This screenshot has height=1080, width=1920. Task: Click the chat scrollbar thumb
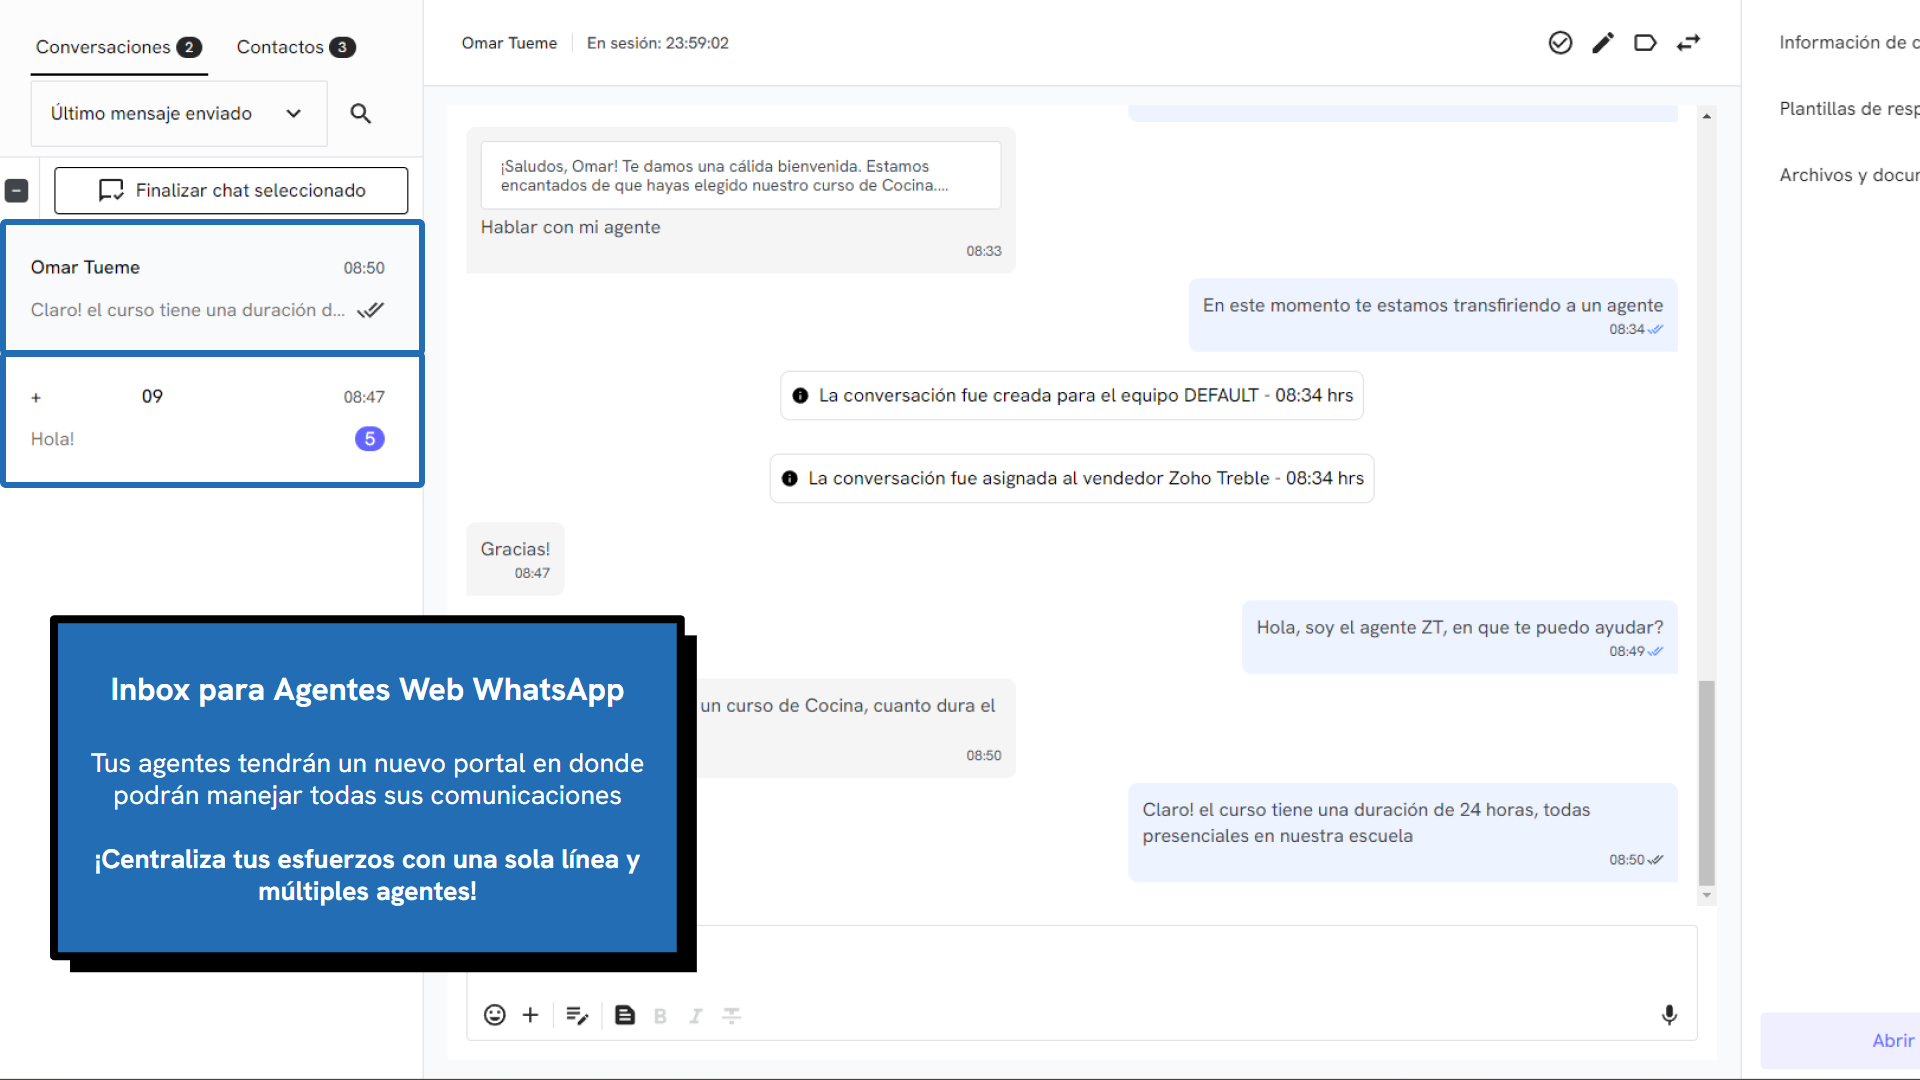coord(1707,782)
